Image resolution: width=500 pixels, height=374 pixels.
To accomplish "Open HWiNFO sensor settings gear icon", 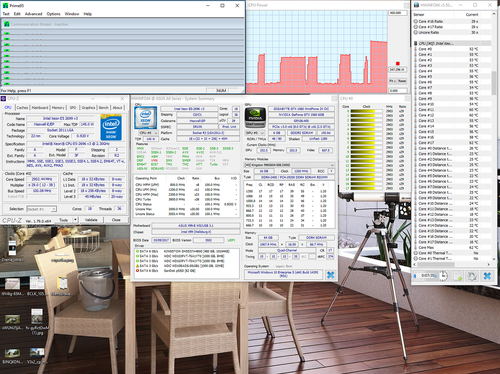I will click(473, 276).
